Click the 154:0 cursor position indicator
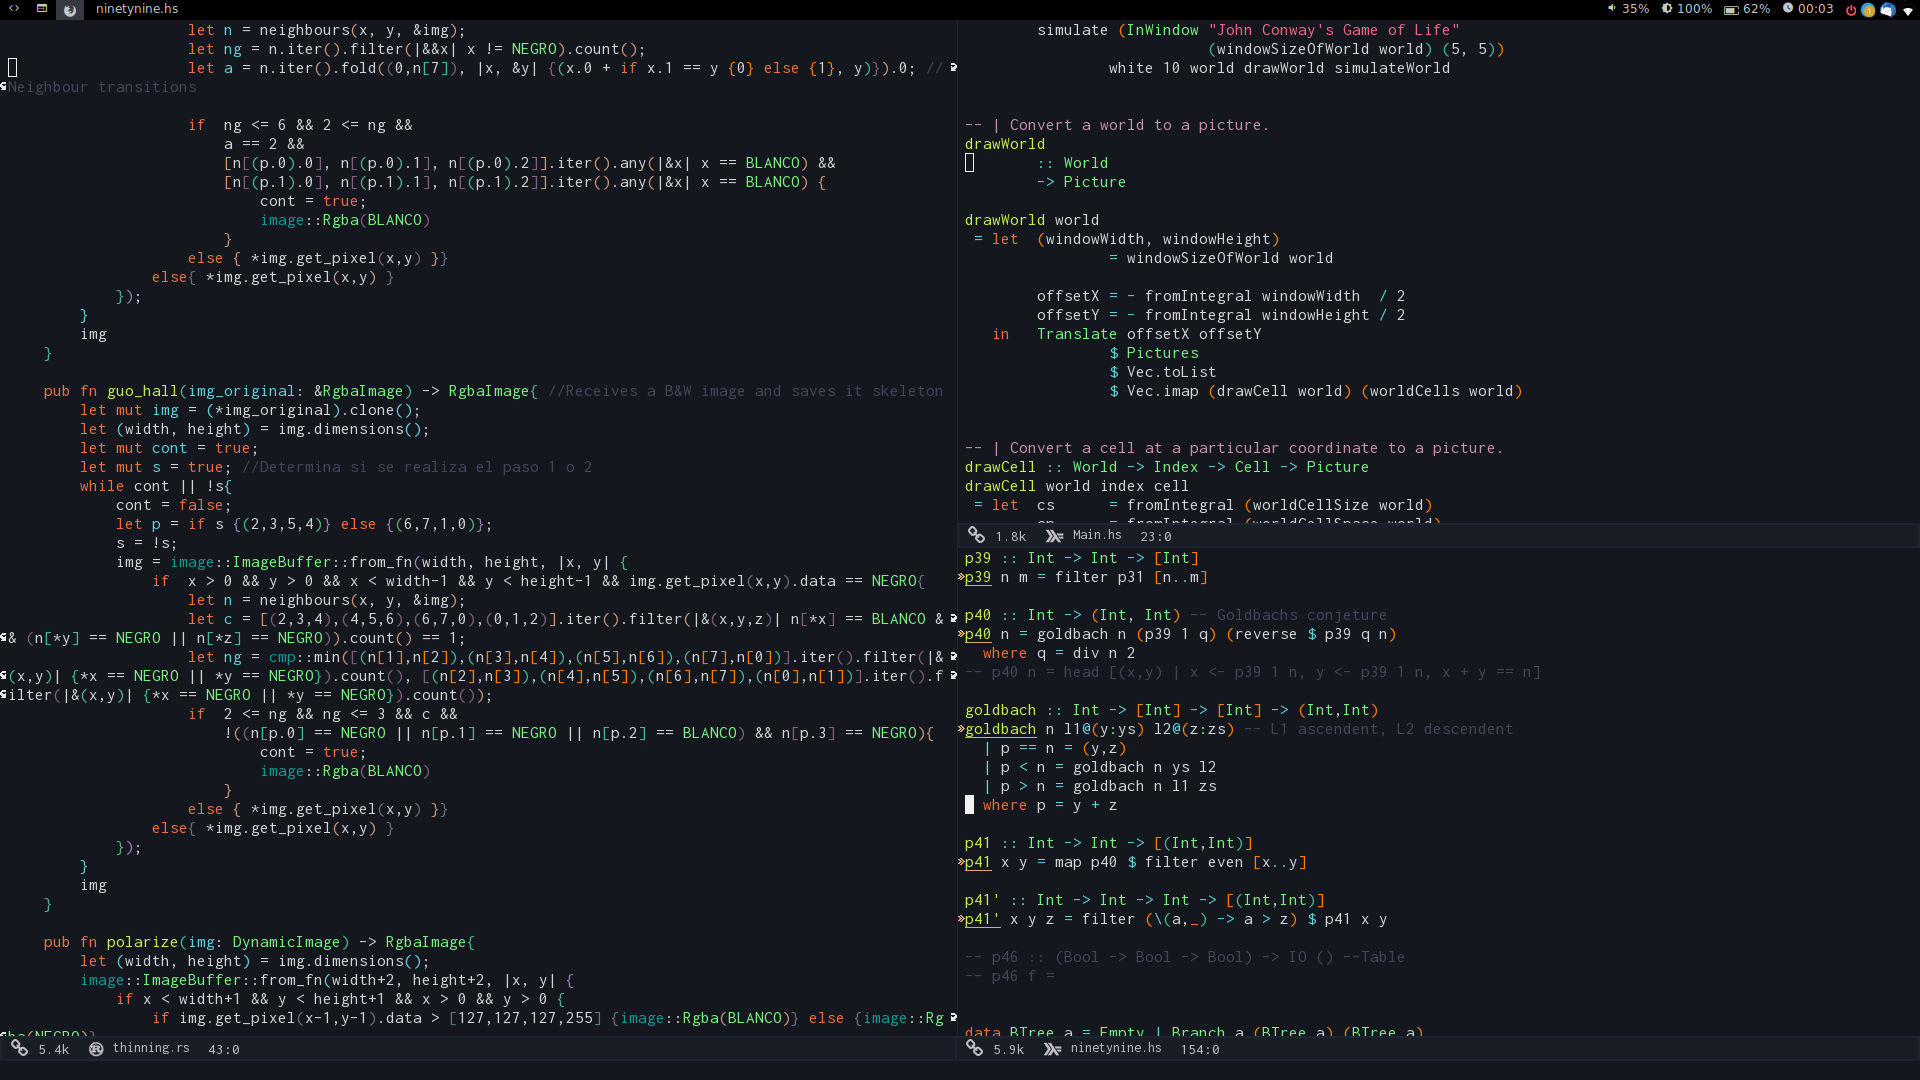This screenshot has height=1080, width=1920. [x=1200, y=1050]
